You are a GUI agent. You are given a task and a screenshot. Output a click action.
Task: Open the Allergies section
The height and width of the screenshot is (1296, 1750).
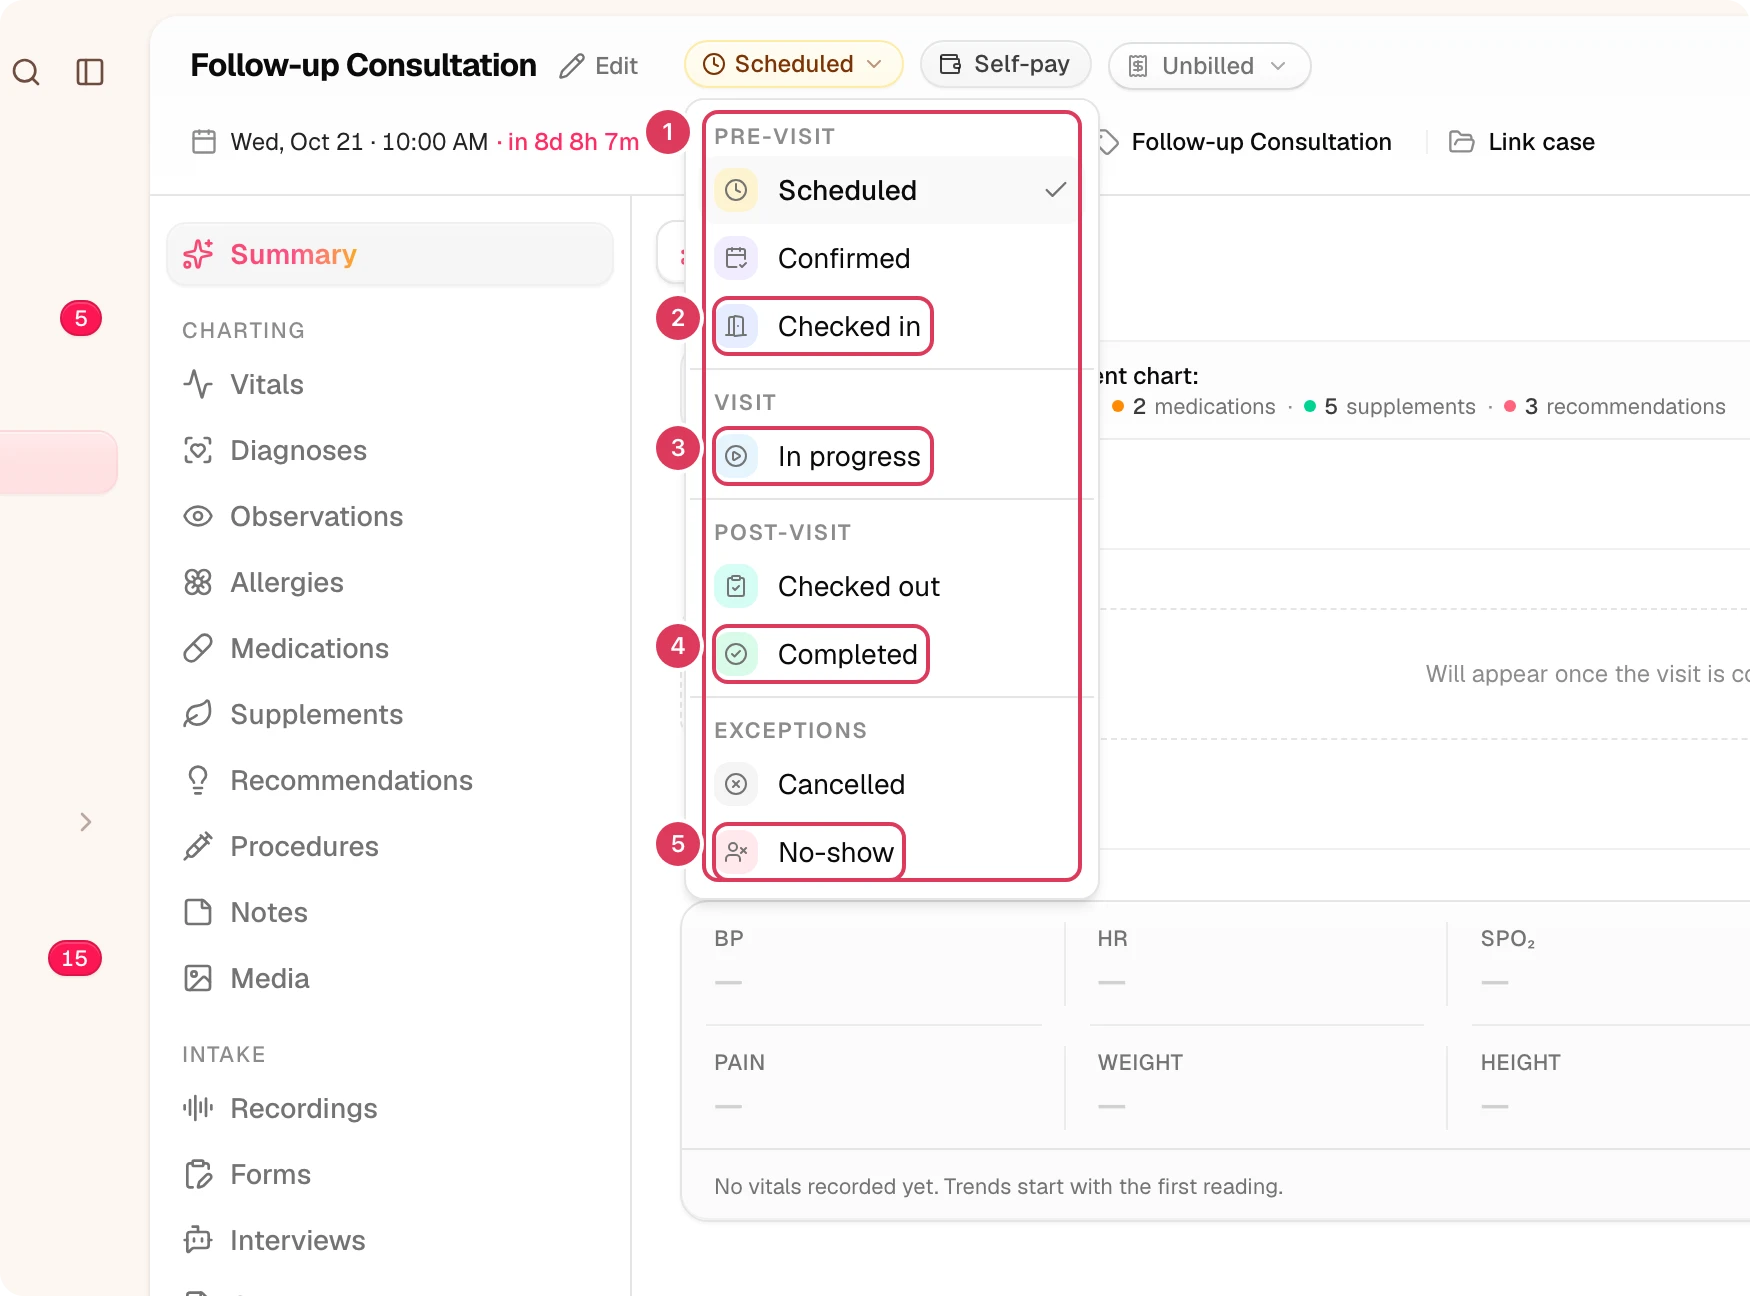tap(390, 582)
